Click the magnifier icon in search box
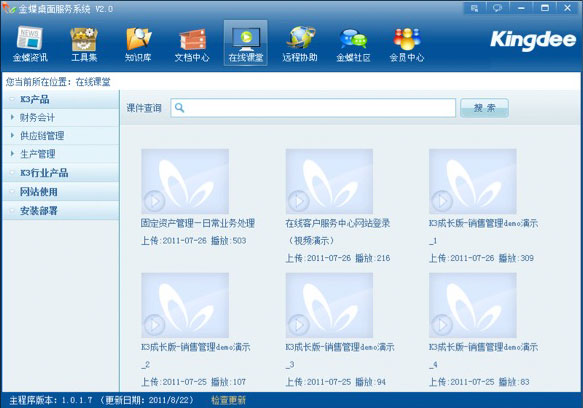 180,108
